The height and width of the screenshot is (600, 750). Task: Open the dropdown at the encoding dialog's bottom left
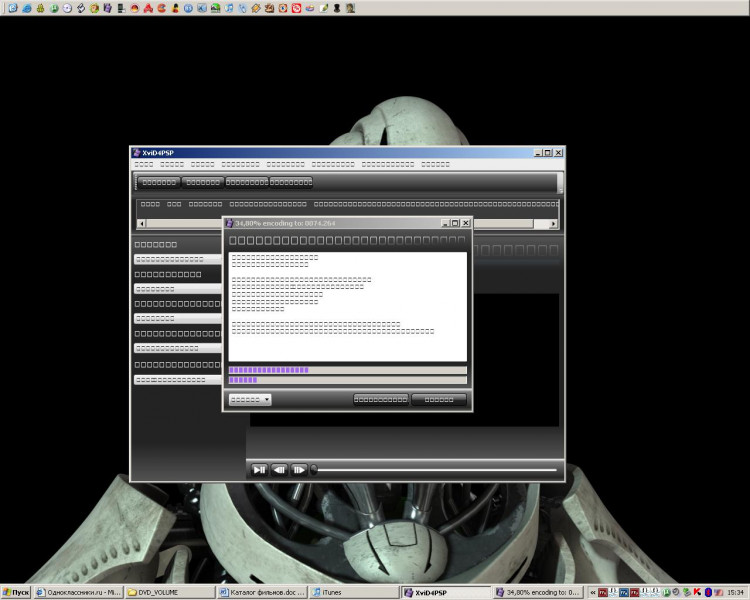[250, 399]
